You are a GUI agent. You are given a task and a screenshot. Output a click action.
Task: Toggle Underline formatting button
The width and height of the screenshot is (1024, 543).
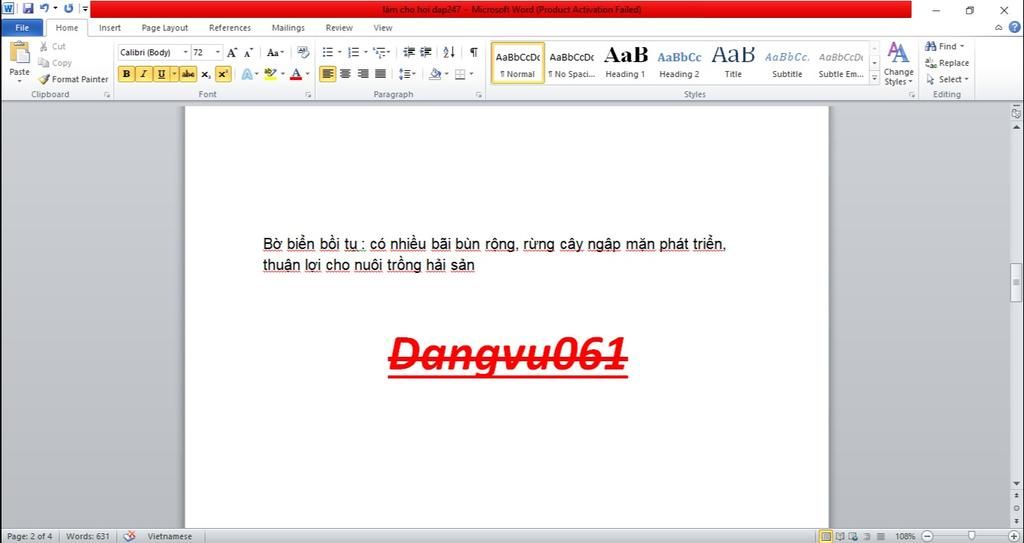click(161, 74)
